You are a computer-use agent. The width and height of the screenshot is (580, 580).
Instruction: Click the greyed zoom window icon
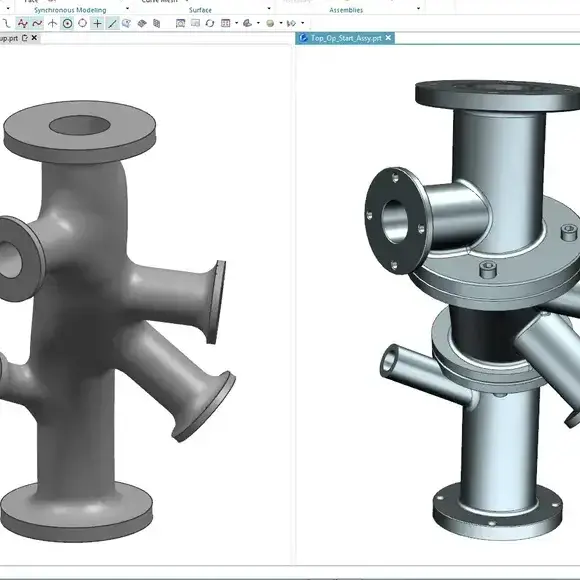[x=195, y=23]
